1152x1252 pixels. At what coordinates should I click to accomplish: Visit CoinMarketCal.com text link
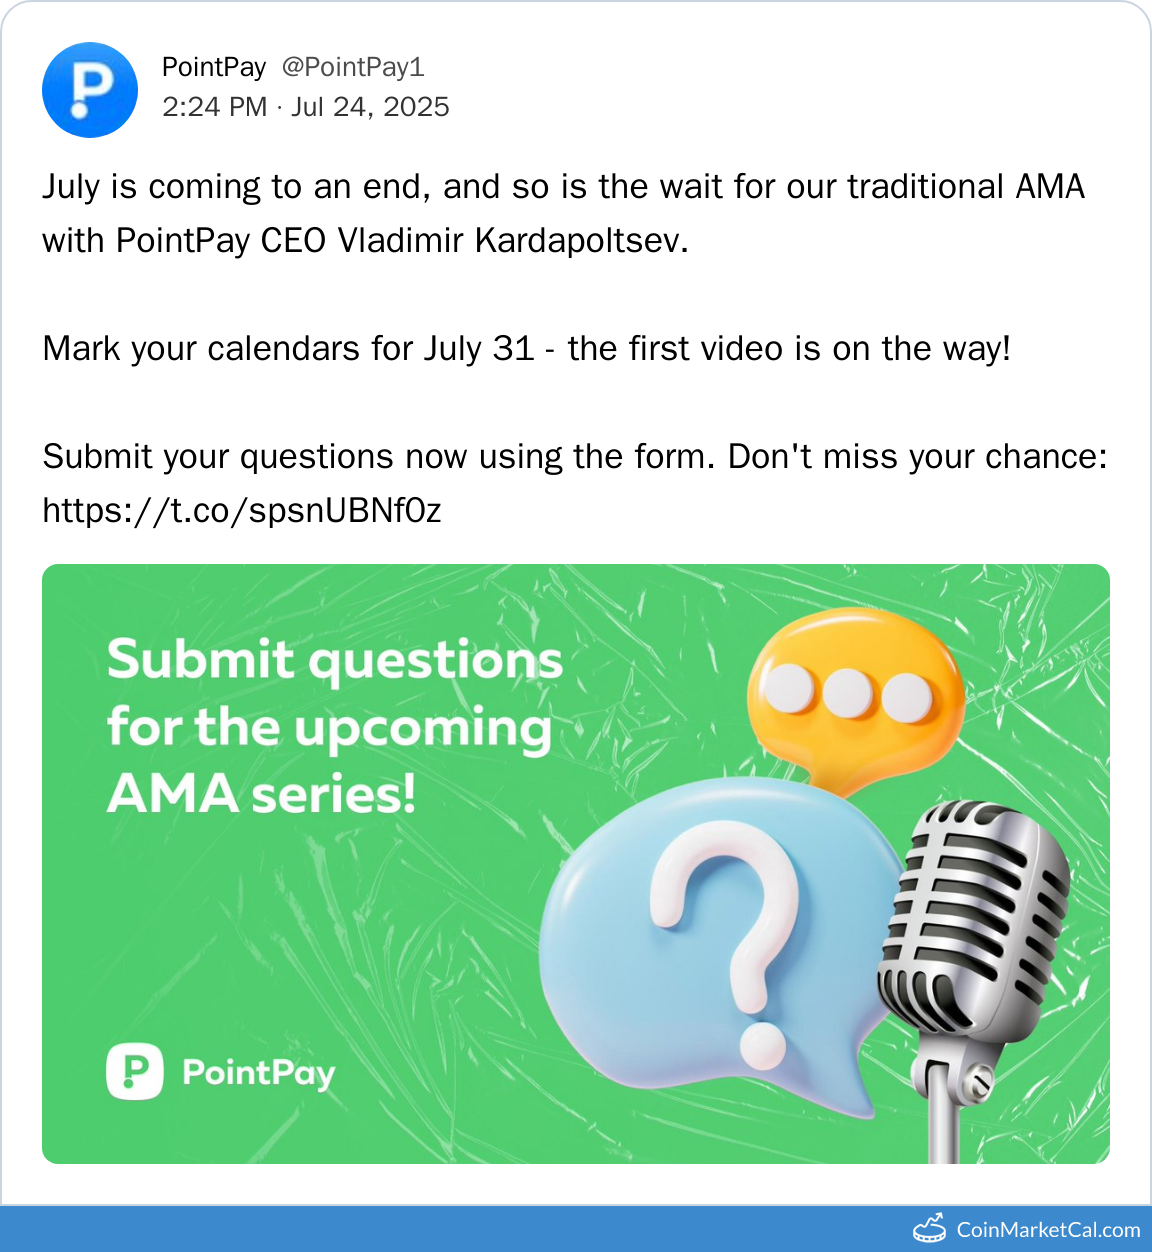coord(1048,1229)
